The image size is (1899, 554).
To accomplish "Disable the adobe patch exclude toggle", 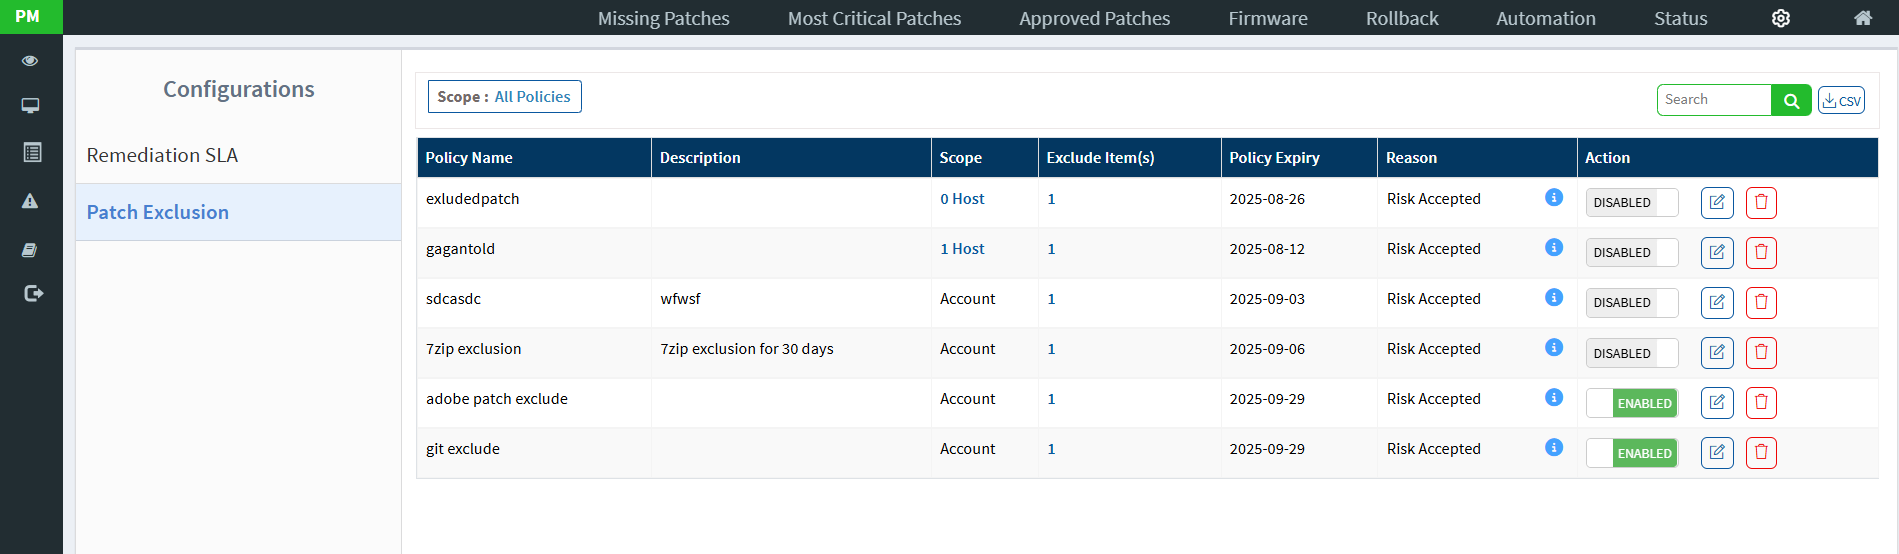I will [1631, 403].
